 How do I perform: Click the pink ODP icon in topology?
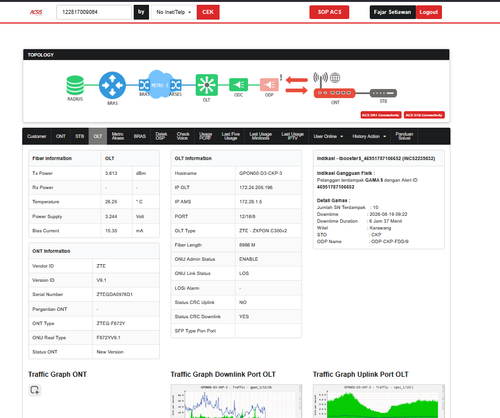pyautogui.click(x=269, y=85)
